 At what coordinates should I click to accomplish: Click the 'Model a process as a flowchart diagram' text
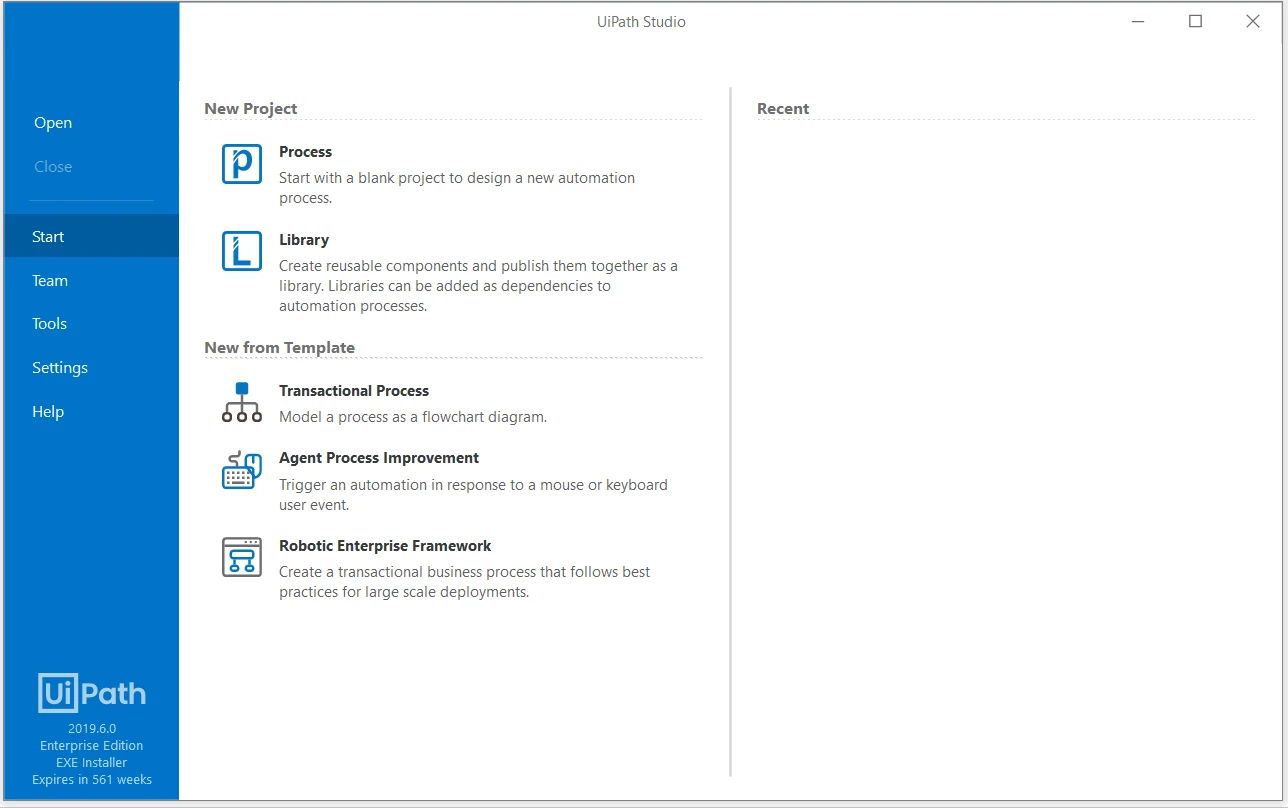point(413,417)
